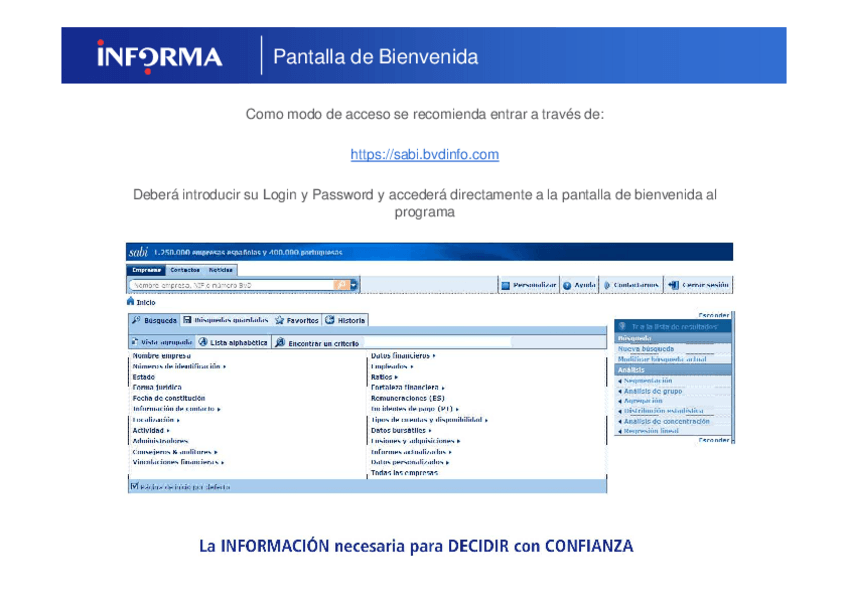Click the Inicio home icon

coord(130,301)
